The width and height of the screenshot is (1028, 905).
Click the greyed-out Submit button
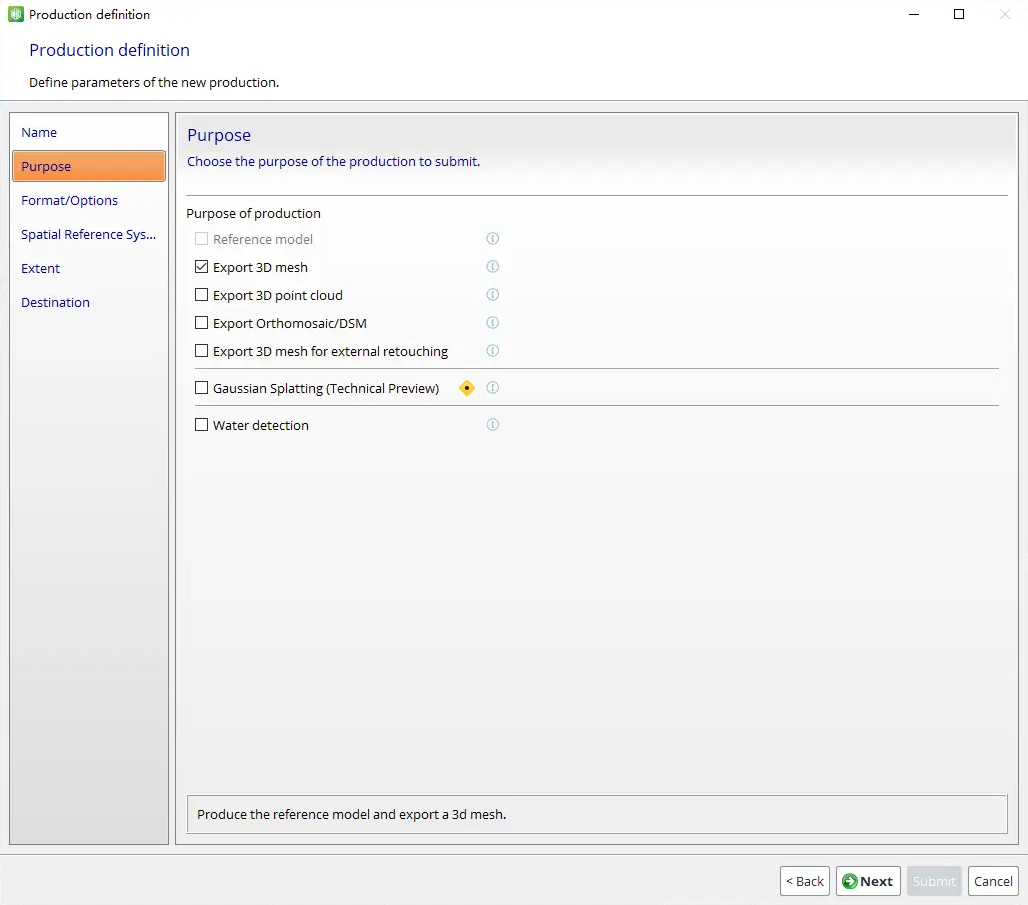tap(934, 881)
